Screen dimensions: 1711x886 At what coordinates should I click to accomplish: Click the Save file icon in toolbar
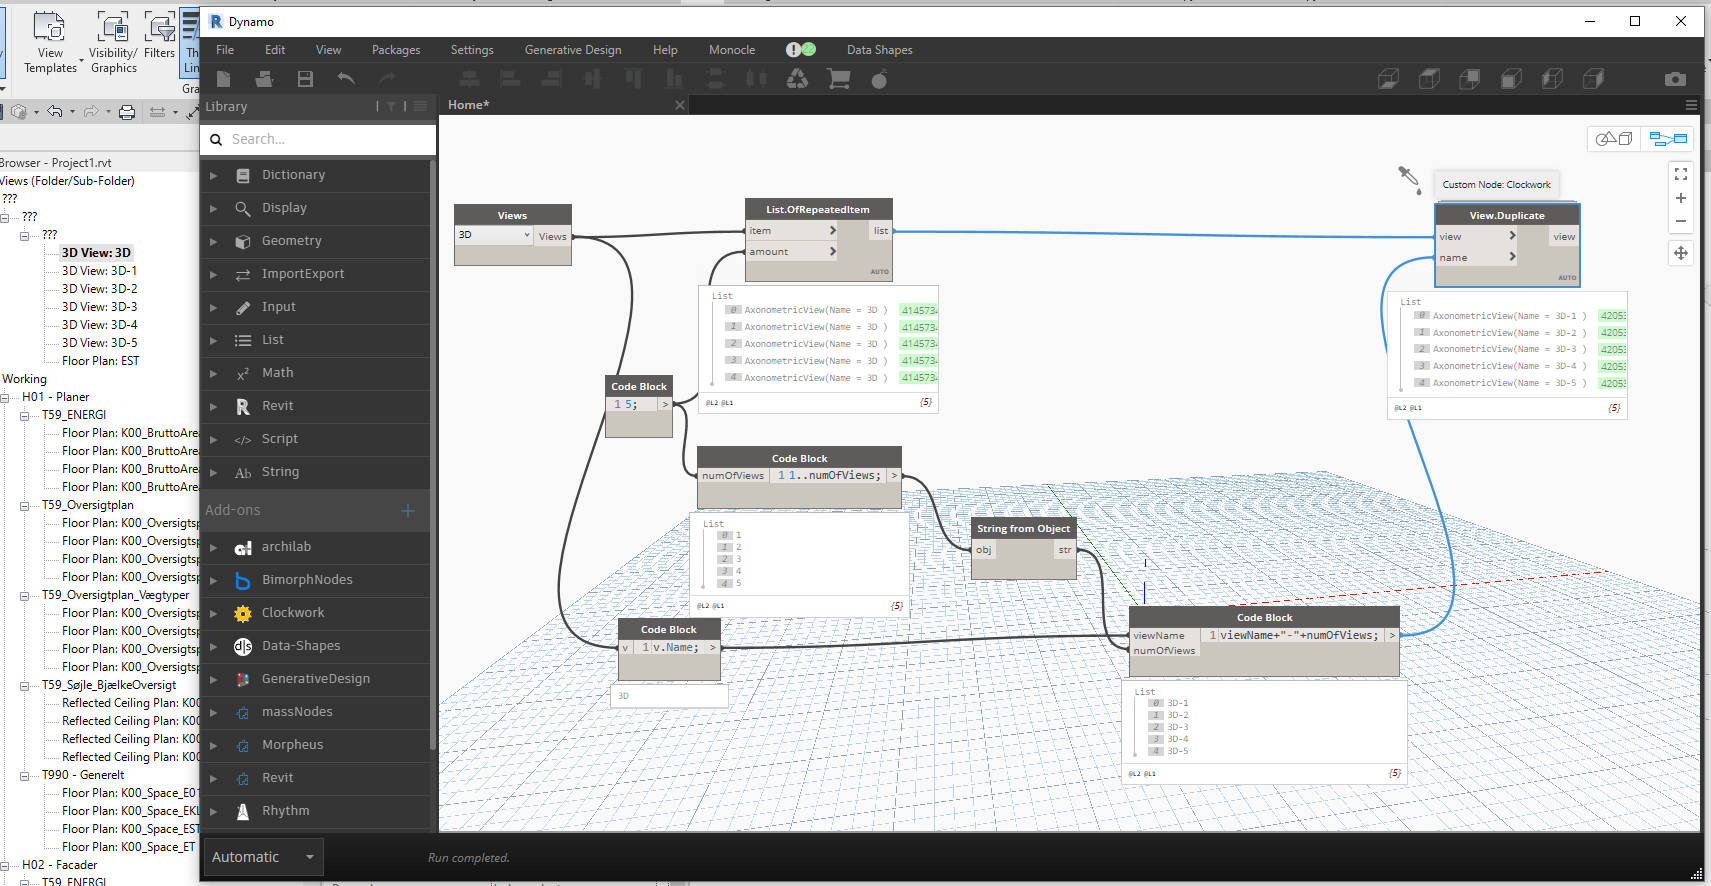[305, 79]
